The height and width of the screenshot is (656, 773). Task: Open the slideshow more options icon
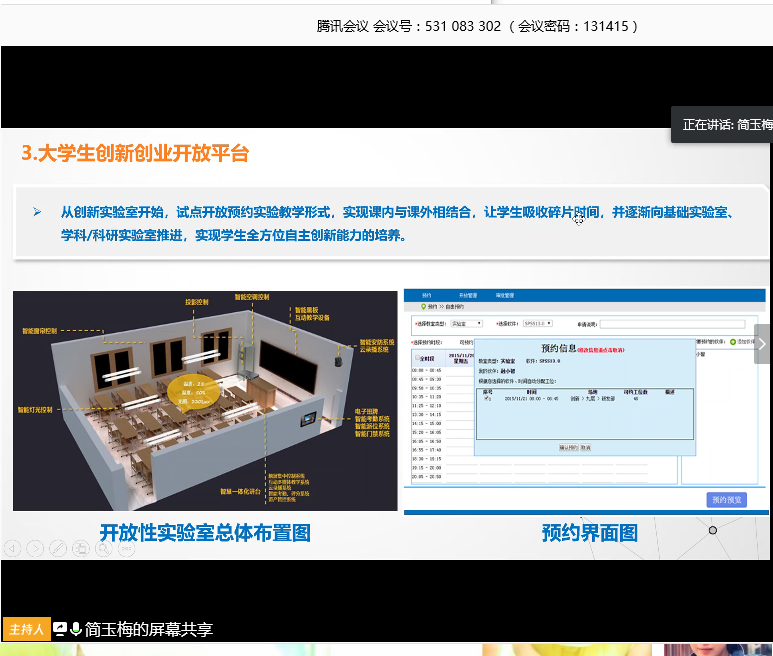127,548
